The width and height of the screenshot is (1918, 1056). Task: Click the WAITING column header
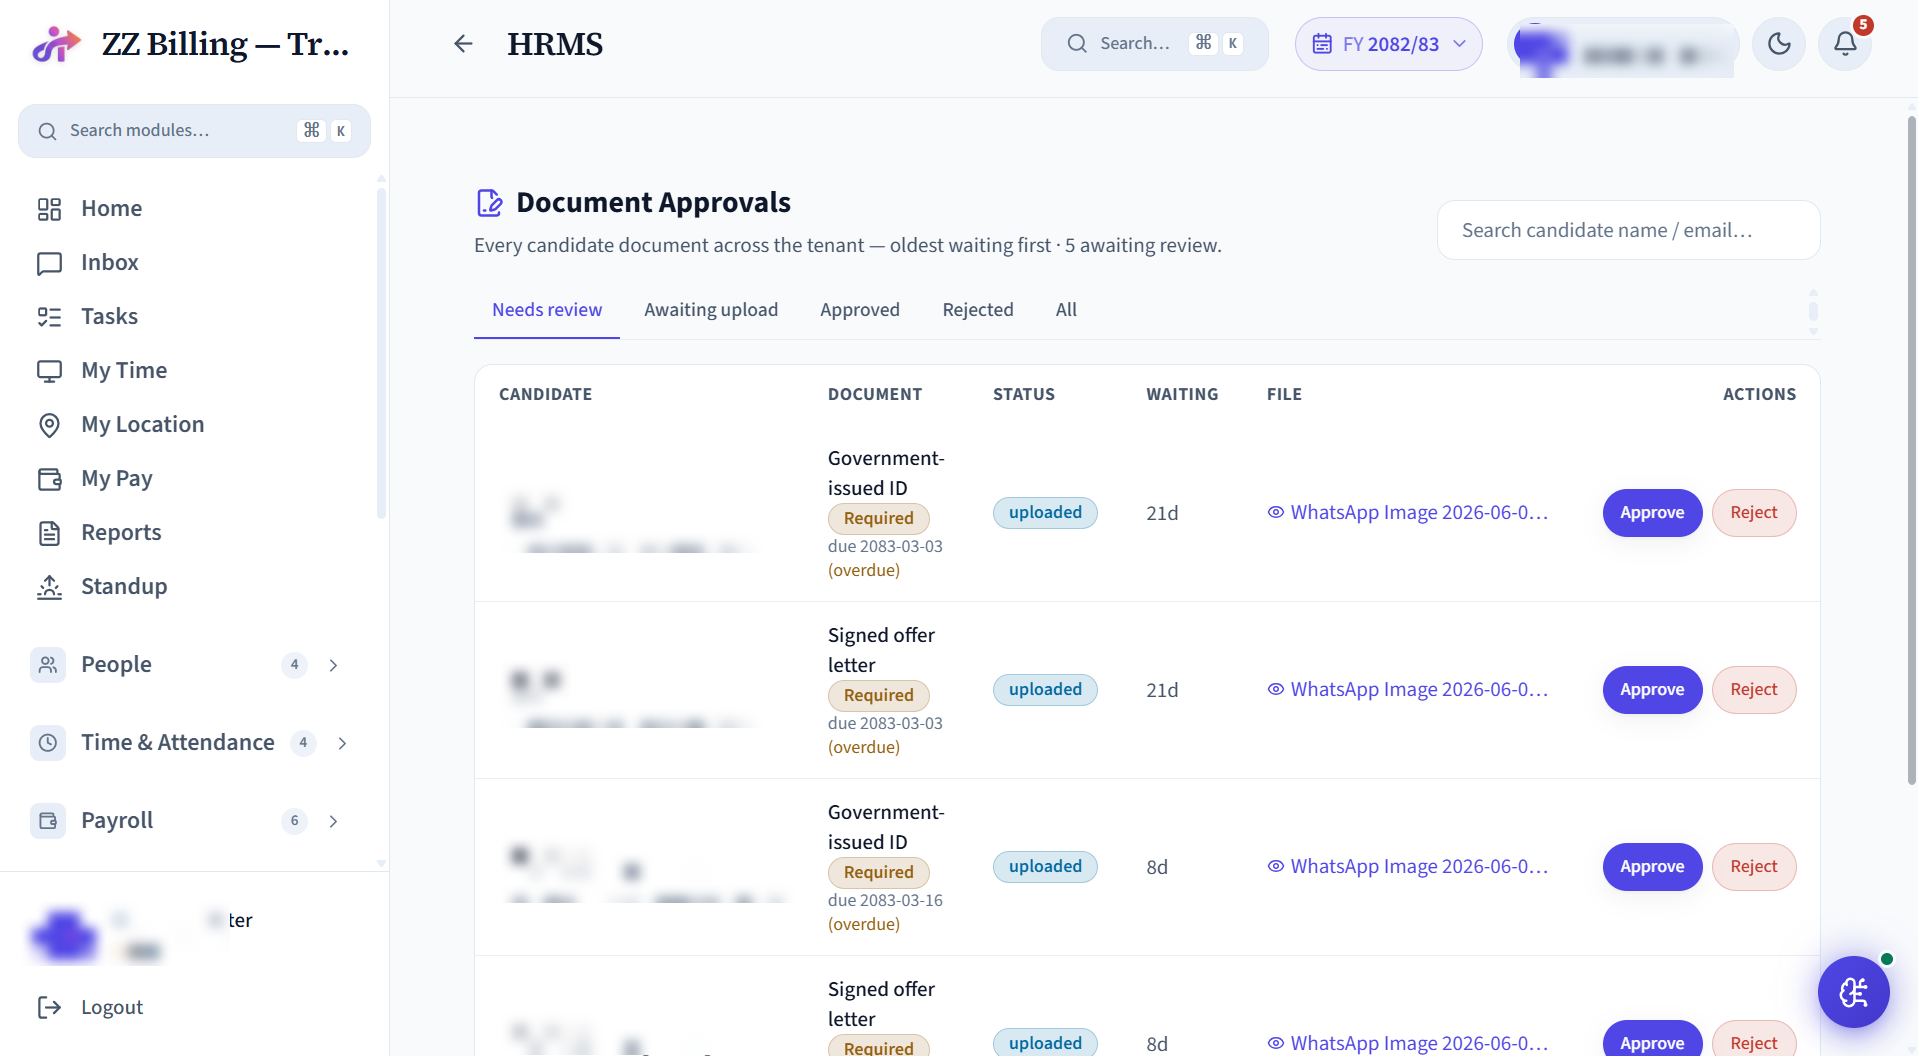click(1182, 394)
